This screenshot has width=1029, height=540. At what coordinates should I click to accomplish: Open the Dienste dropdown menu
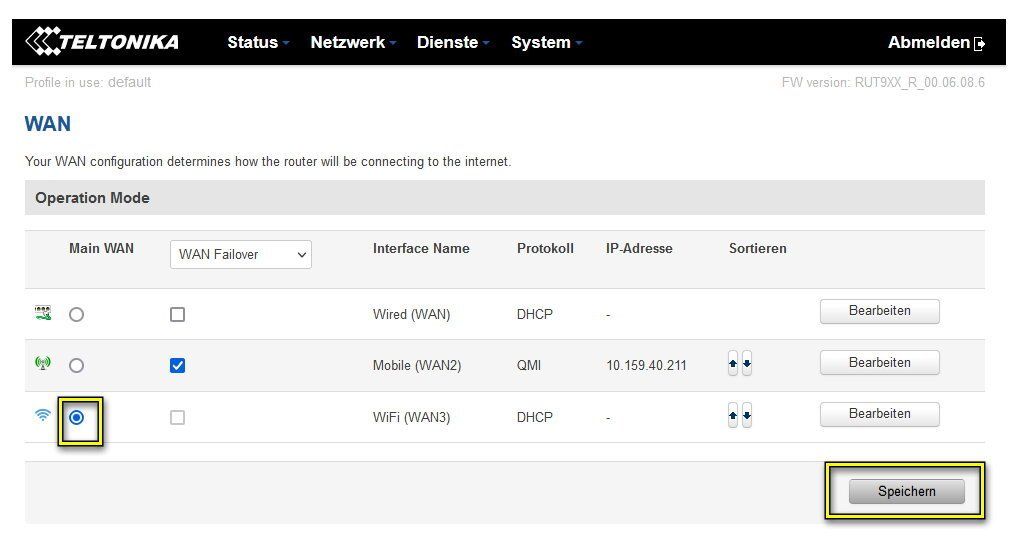(x=452, y=42)
